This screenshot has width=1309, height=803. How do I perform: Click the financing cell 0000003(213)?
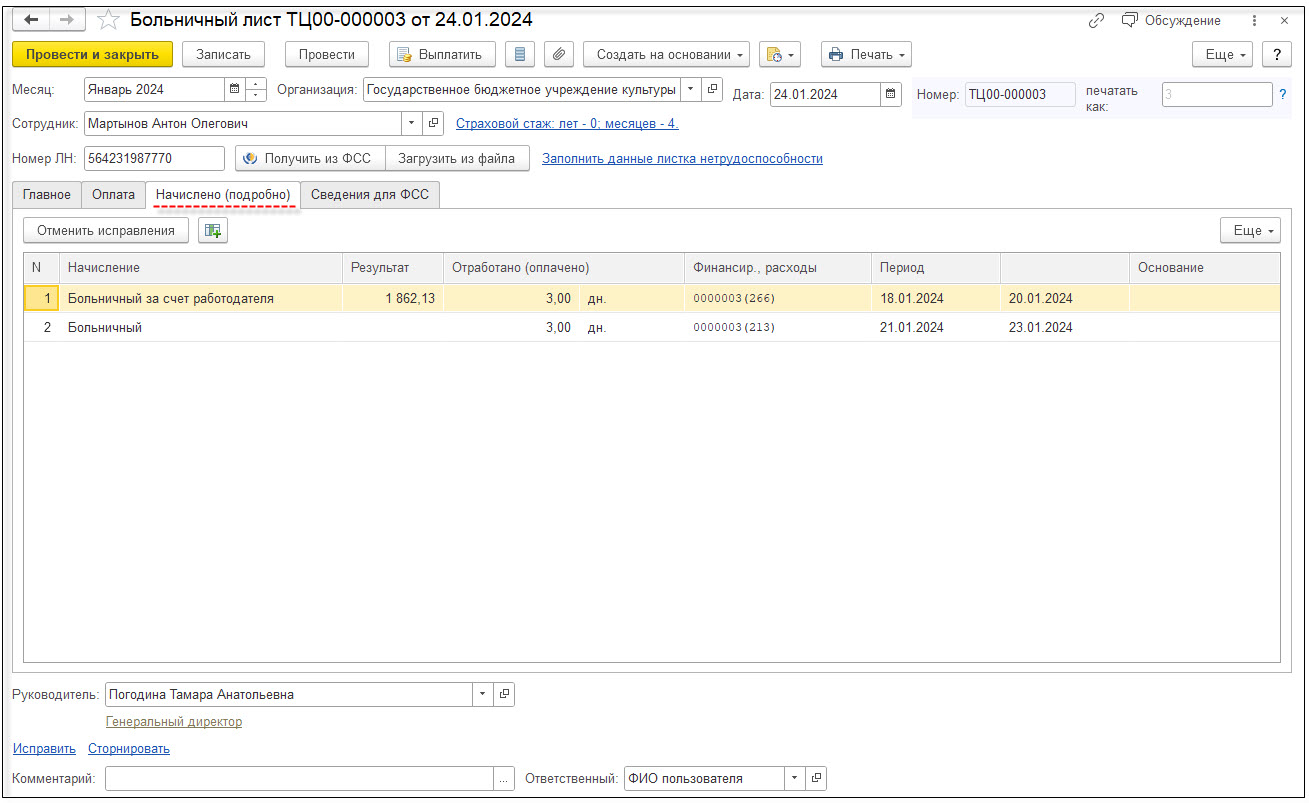pyautogui.click(x=778, y=327)
